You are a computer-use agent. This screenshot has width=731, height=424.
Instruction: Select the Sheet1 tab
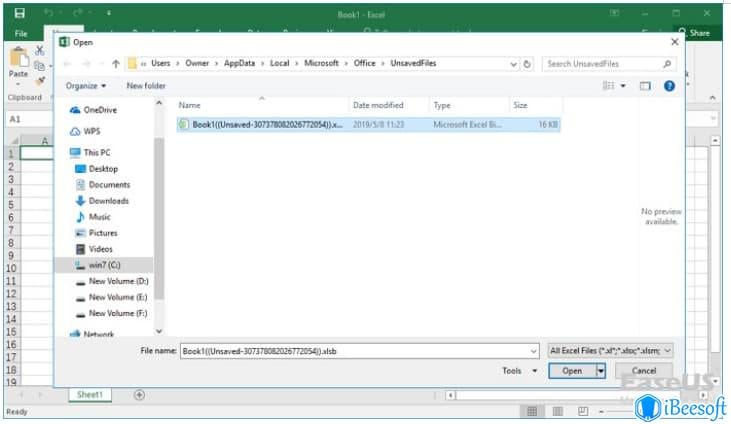[x=90, y=395]
